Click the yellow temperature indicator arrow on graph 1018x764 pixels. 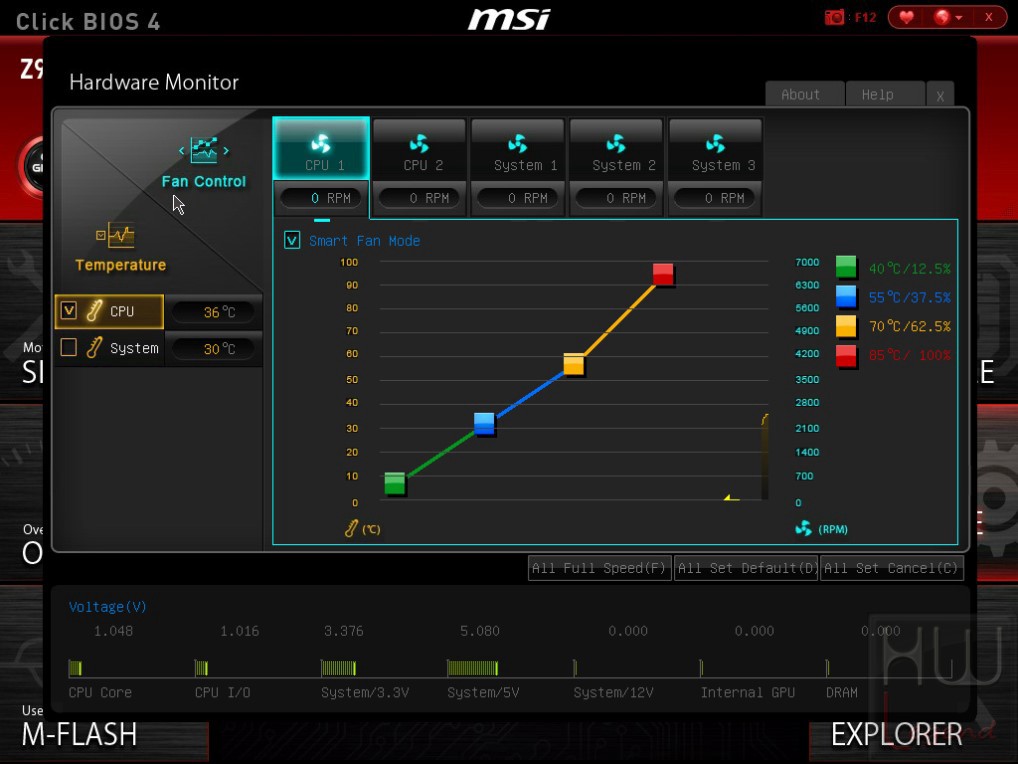(731, 498)
